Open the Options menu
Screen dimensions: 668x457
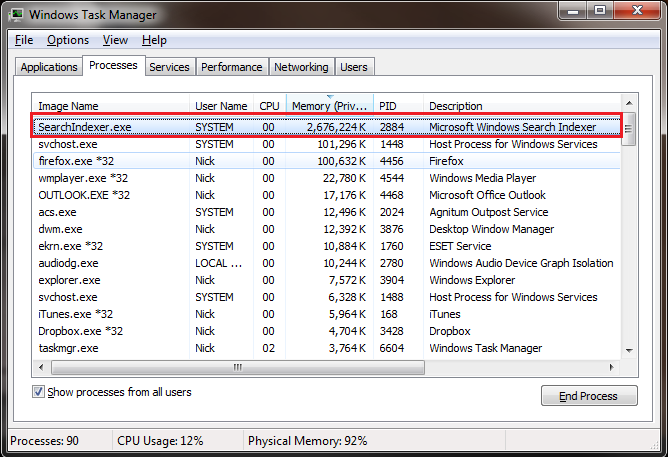(x=68, y=40)
